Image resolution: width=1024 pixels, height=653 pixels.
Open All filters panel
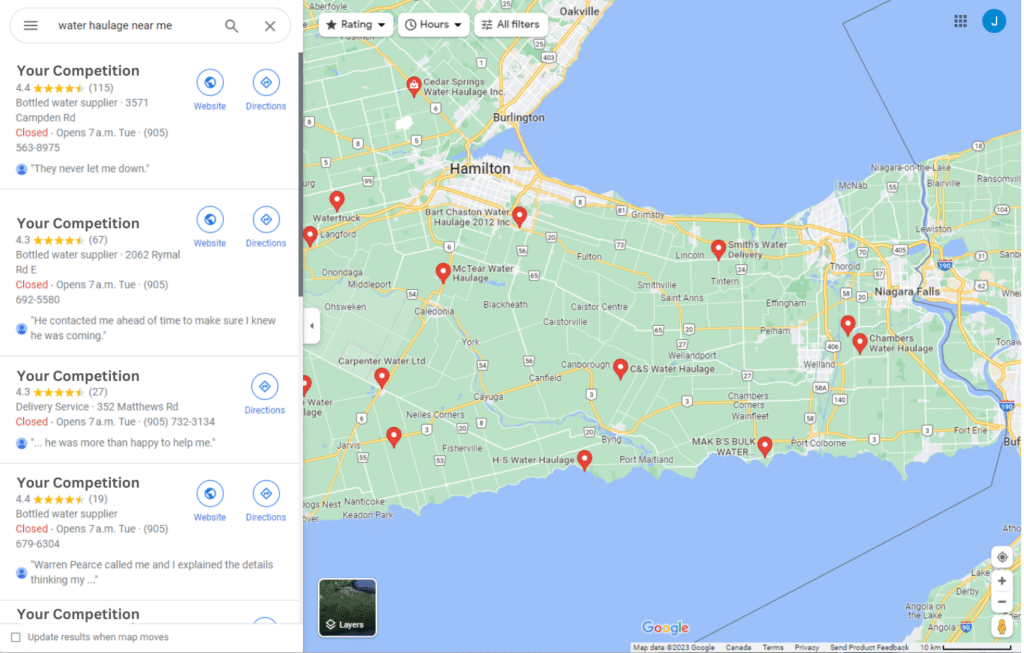[x=511, y=25]
